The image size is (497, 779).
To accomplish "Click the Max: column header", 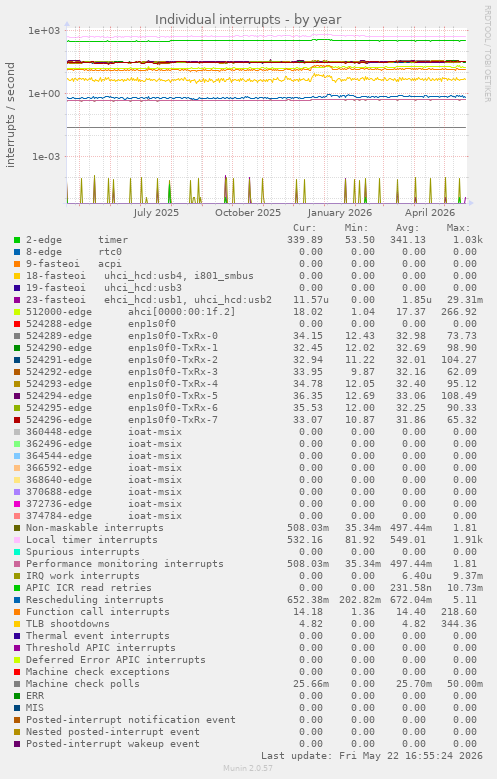I will click(458, 228).
